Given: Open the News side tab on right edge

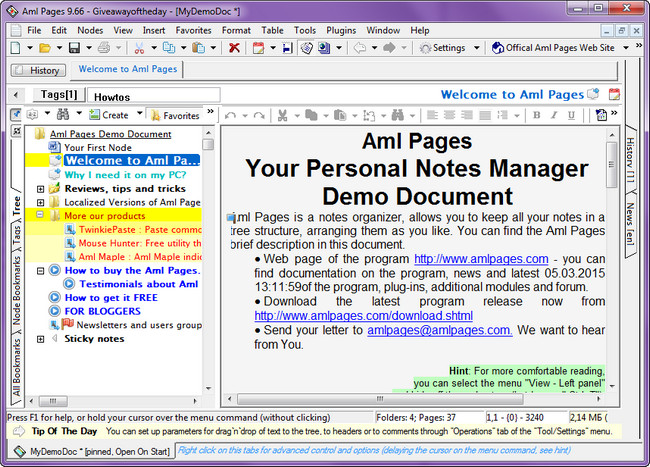Looking at the screenshot, I should click(631, 224).
